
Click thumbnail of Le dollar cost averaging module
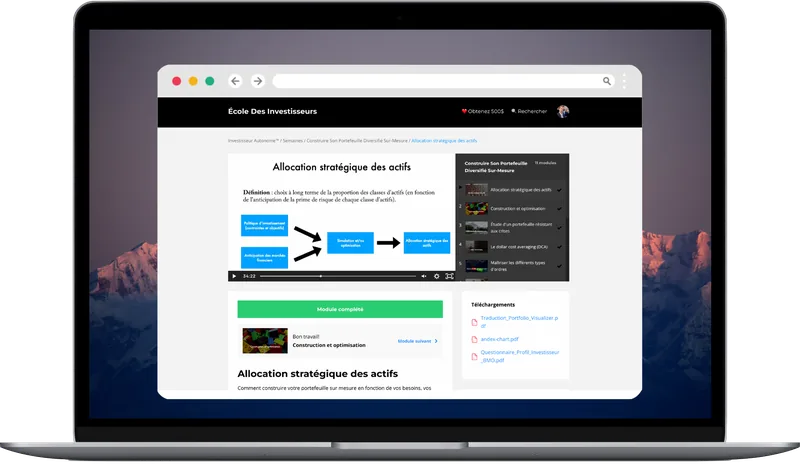click(476, 247)
